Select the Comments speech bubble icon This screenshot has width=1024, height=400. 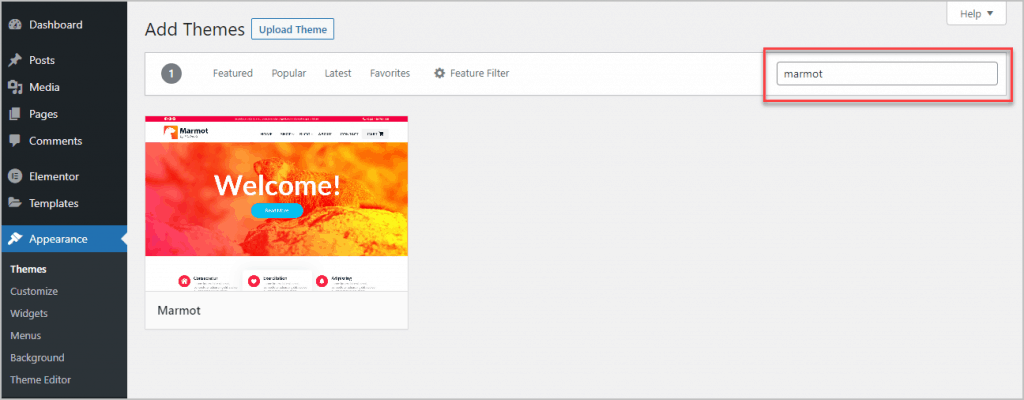tap(15, 142)
